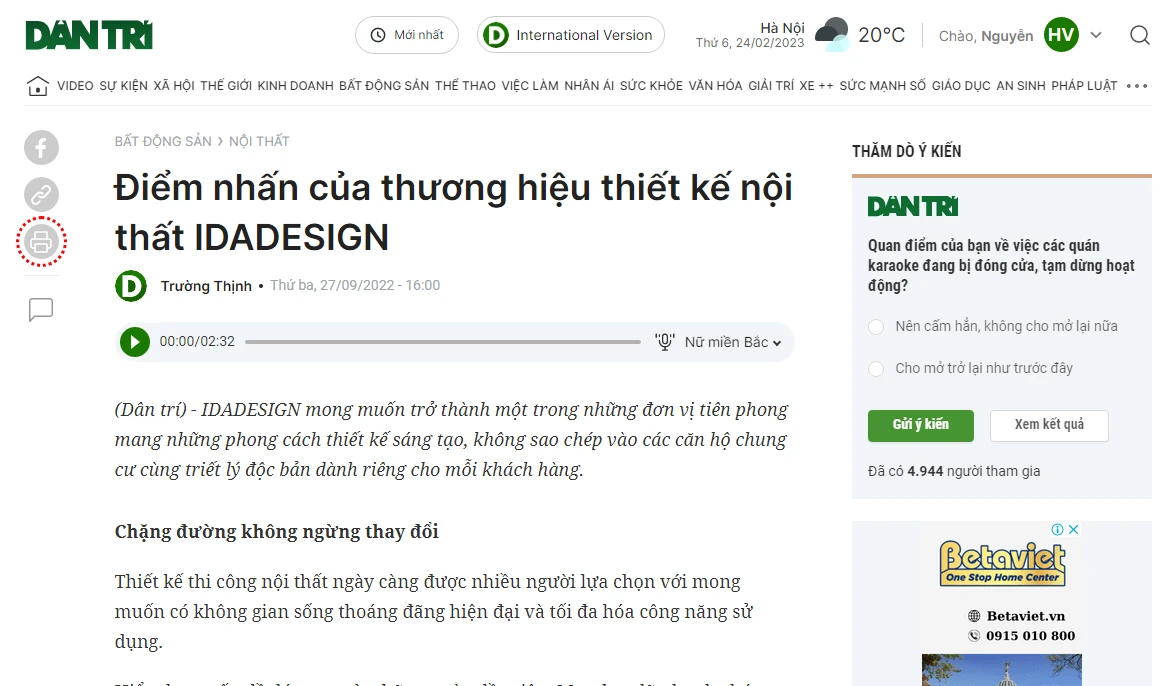Open site search
1173x686 pixels.
[x=1140, y=34]
